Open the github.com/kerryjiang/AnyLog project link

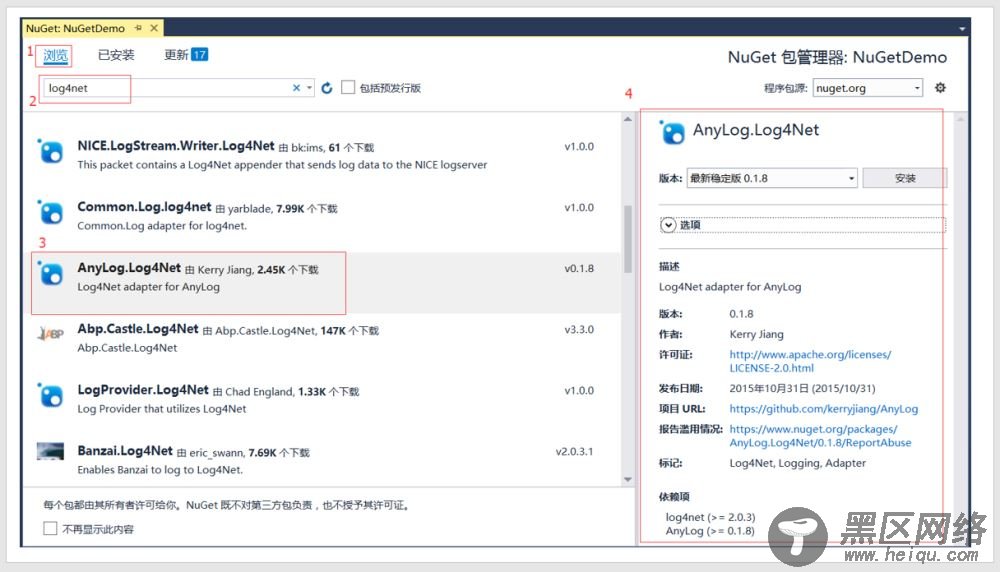823,409
